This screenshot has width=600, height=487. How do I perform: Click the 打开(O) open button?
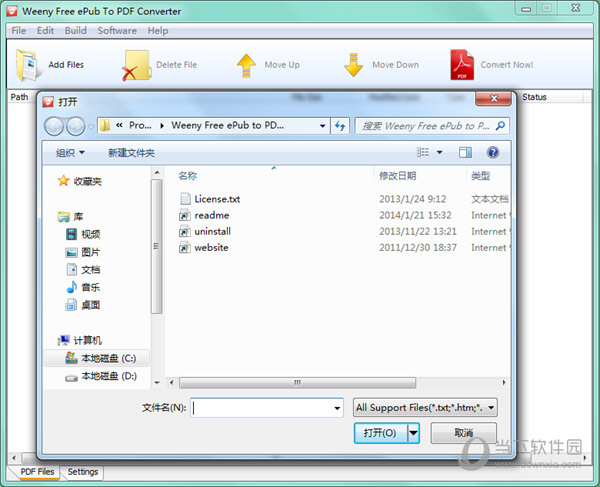point(380,433)
